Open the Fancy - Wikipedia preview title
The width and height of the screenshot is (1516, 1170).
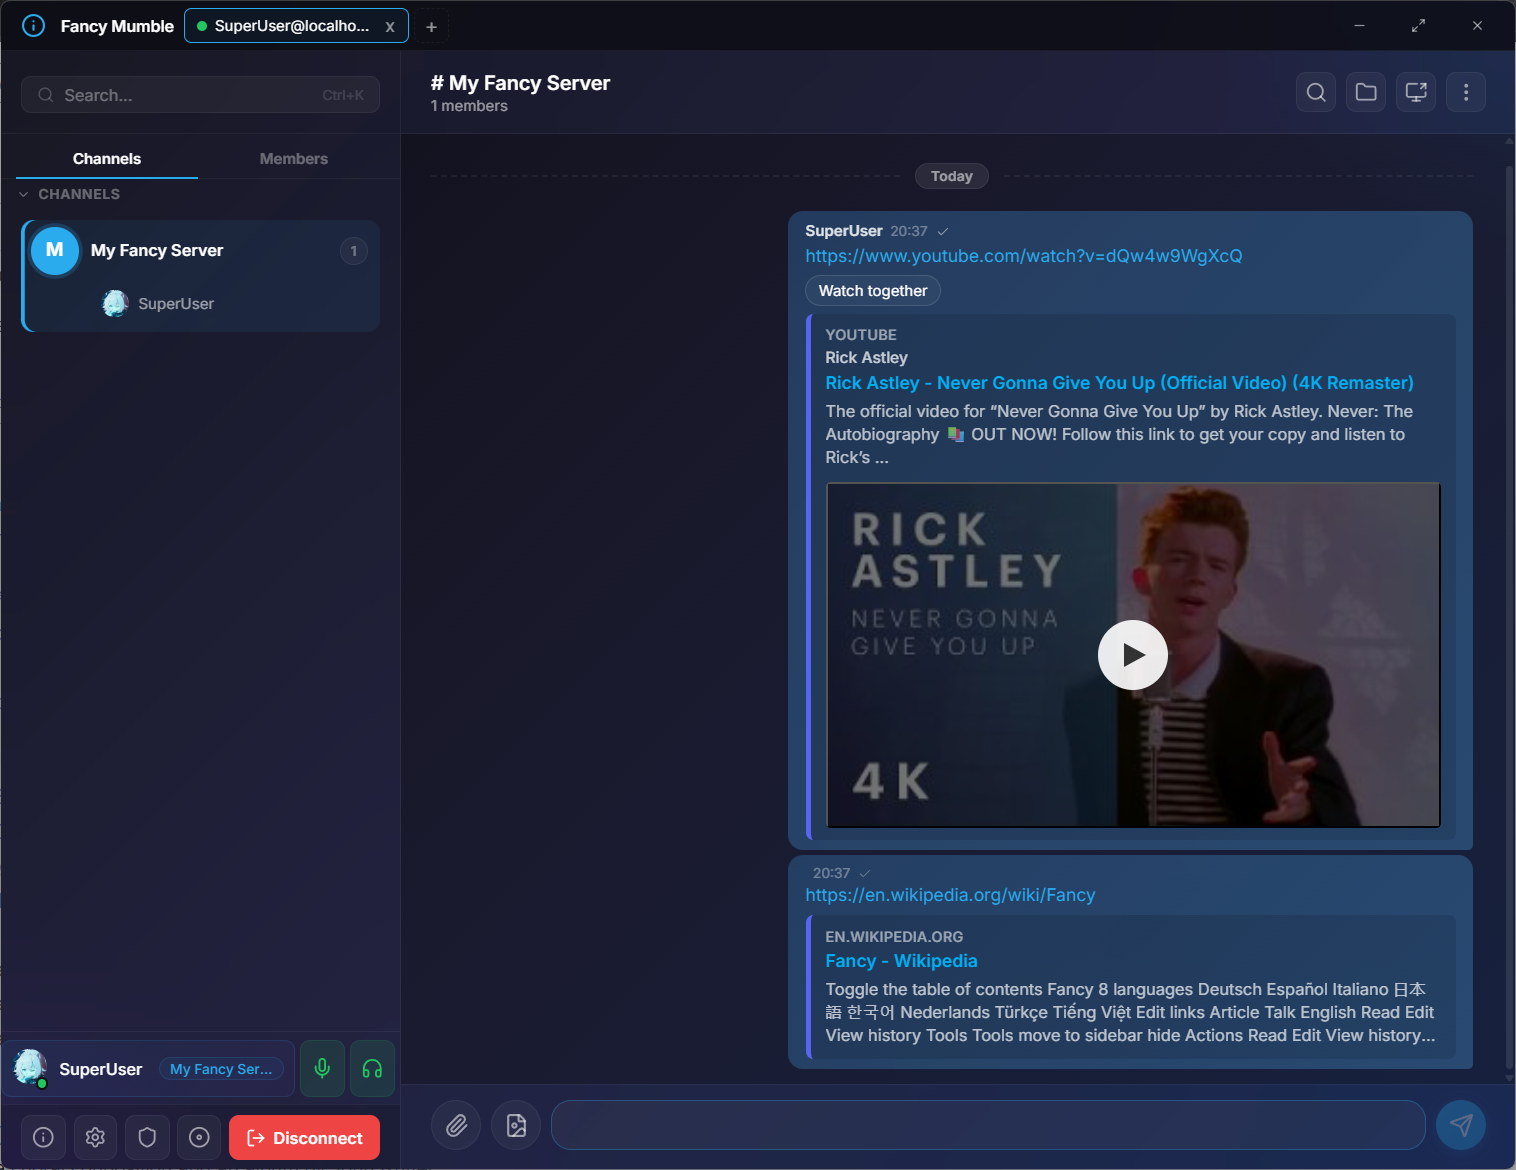pyautogui.click(x=901, y=961)
